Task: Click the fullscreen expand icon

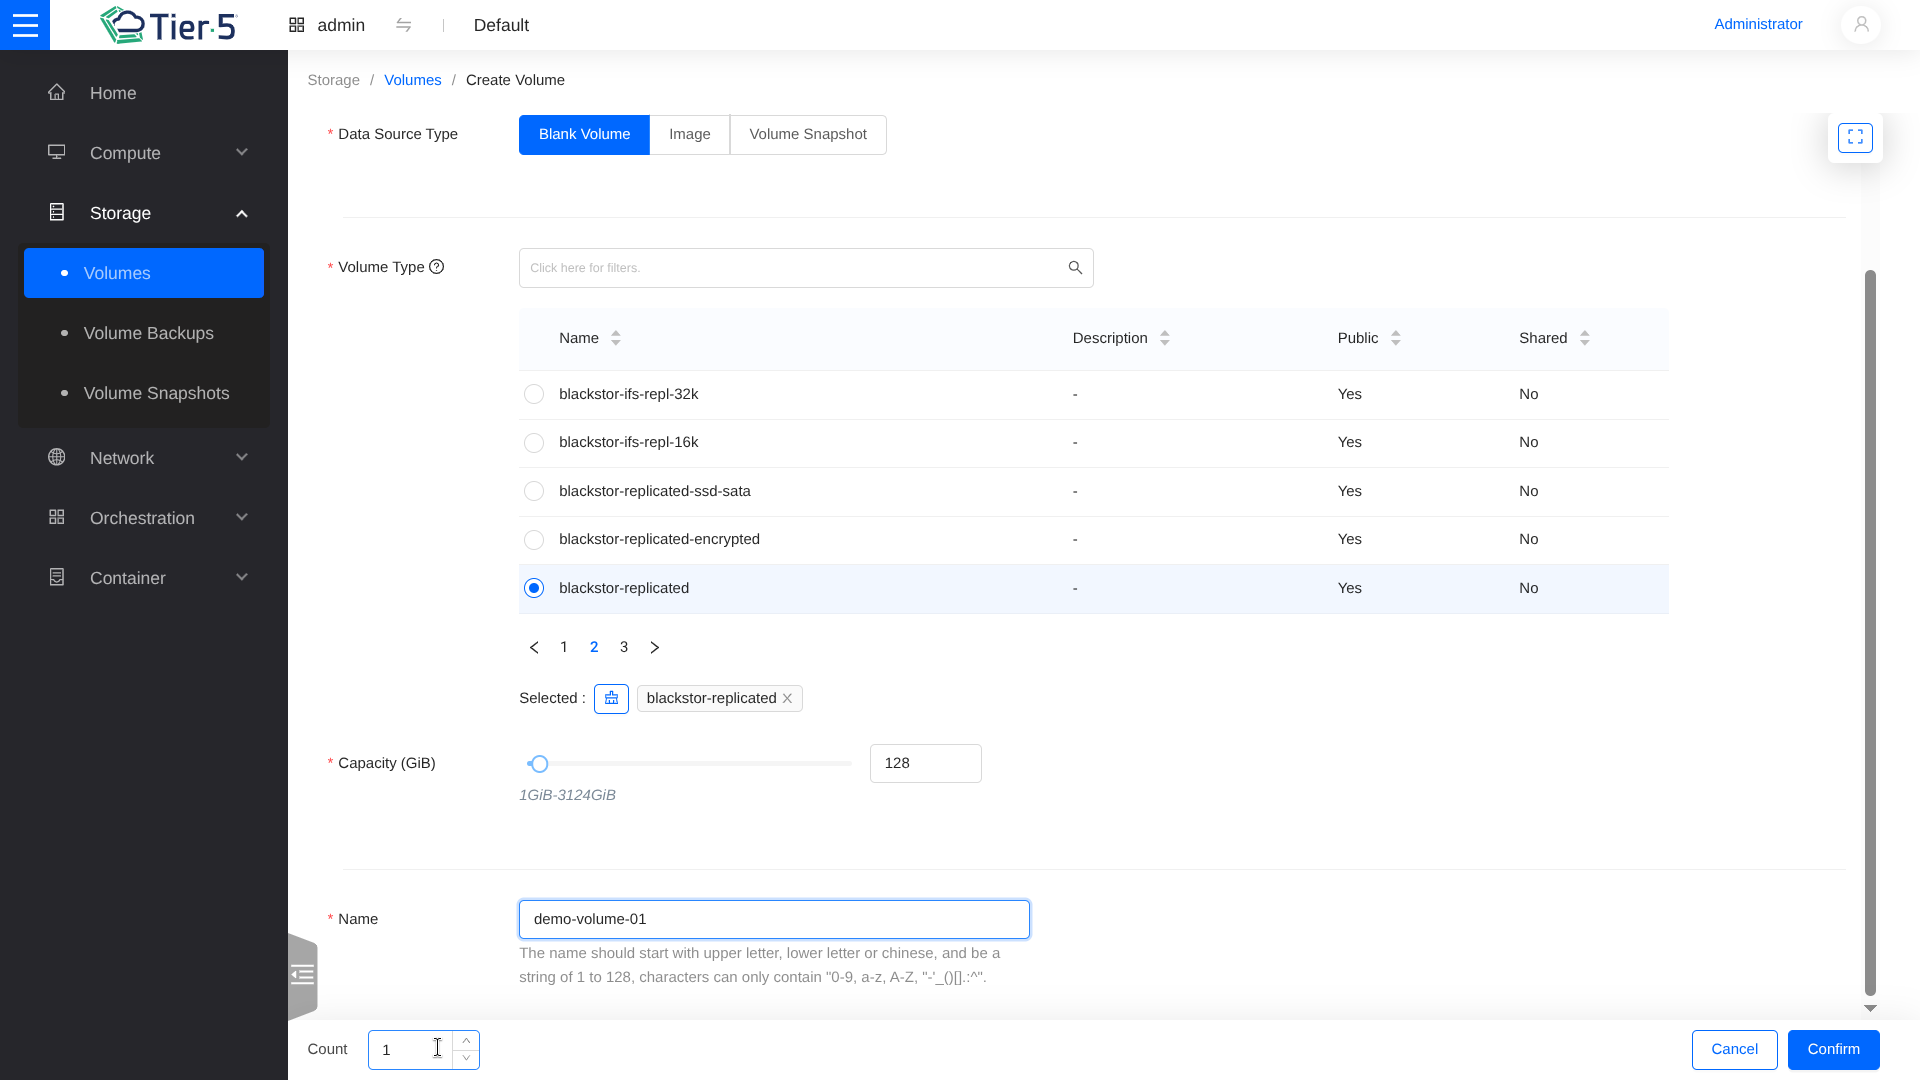Action: coord(1855,138)
